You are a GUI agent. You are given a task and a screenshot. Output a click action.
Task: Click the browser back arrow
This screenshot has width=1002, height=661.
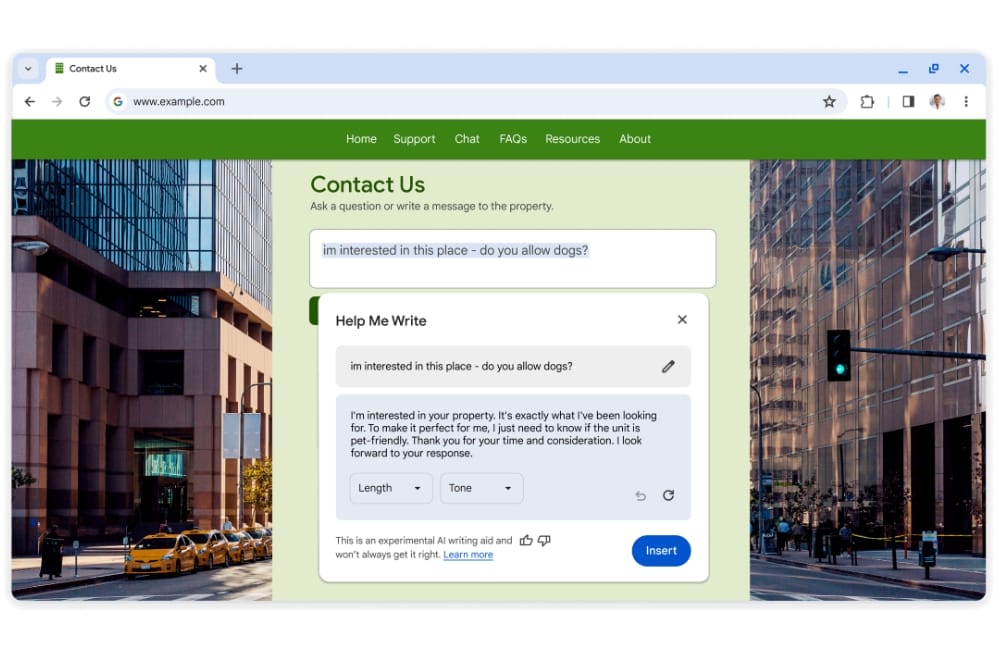[29, 102]
